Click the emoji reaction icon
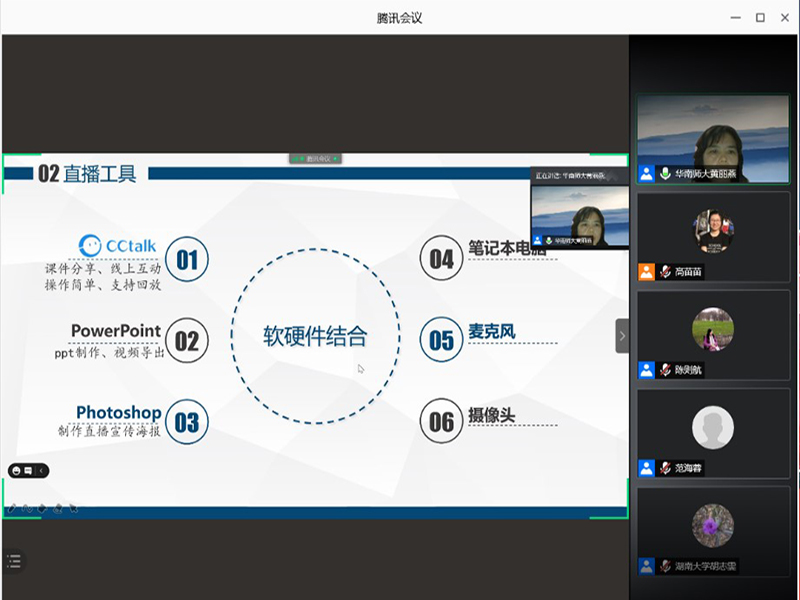Screen dimensions: 800x600 point(16,470)
